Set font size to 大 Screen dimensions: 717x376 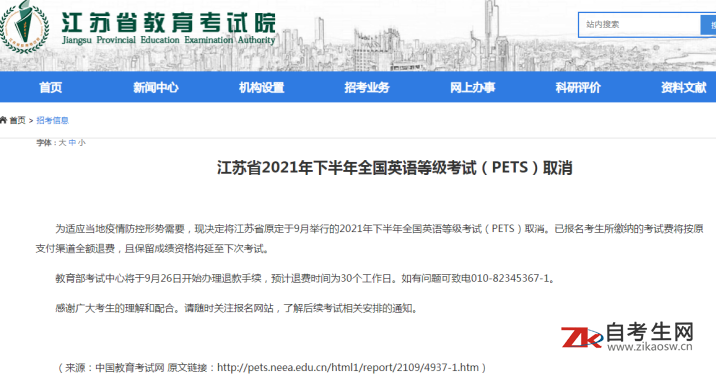(62, 143)
